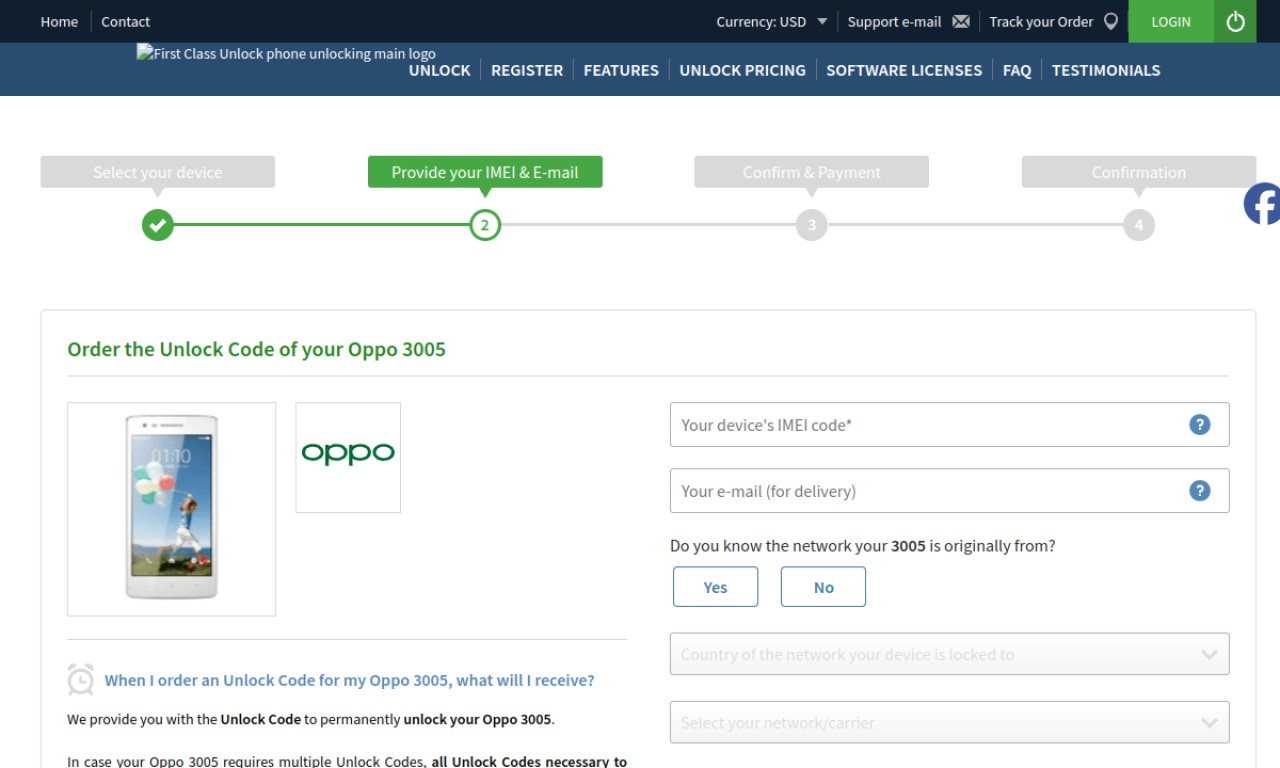The image size is (1280, 768).
Task: Open the Contact link
Action: (x=125, y=21)
